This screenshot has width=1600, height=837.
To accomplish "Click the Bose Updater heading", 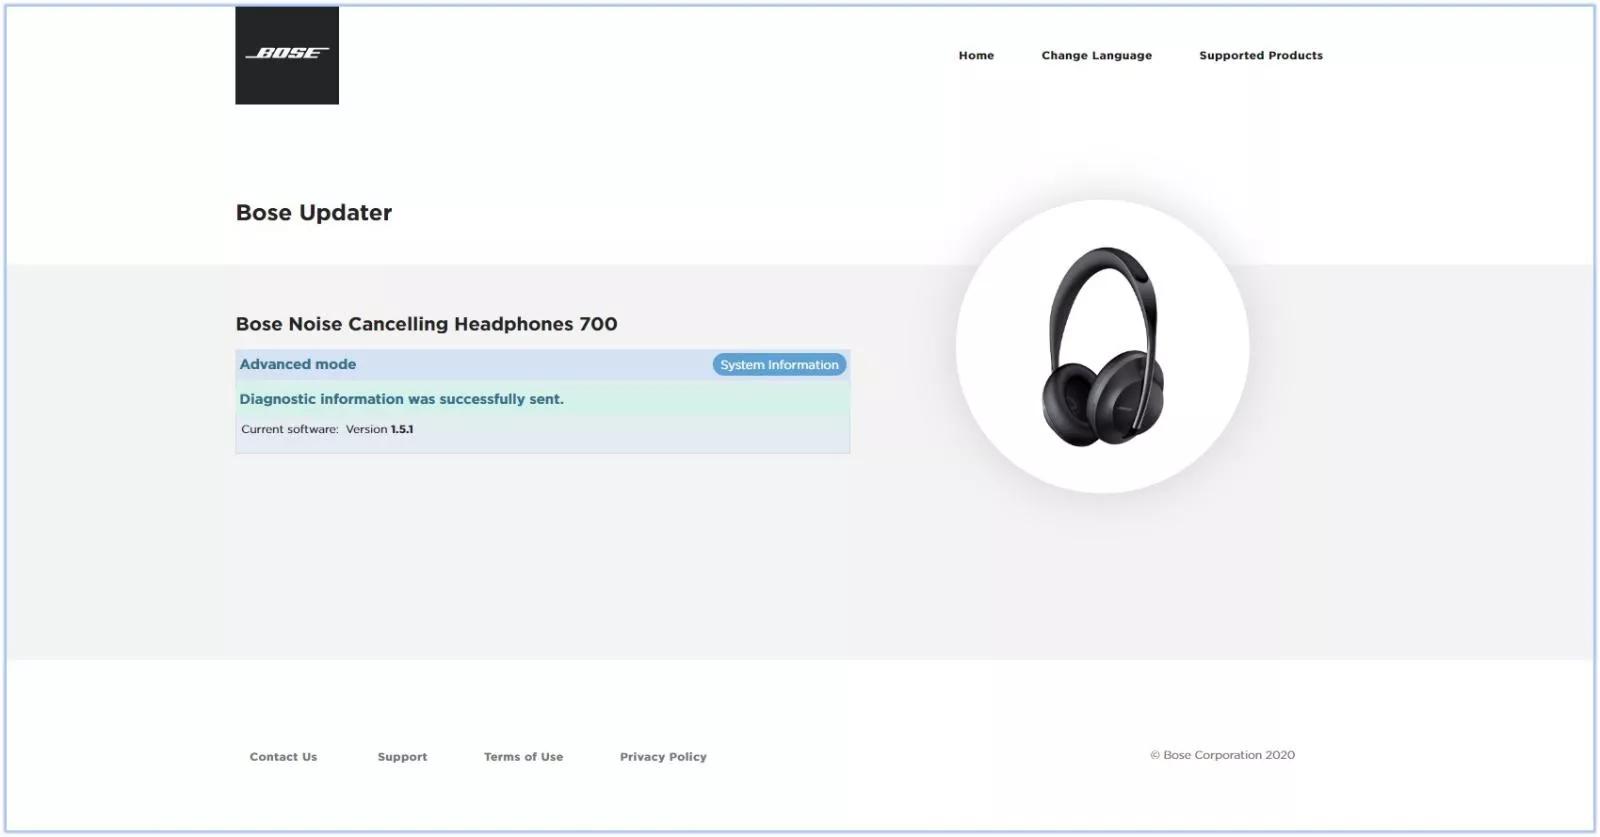I will 314,213.
